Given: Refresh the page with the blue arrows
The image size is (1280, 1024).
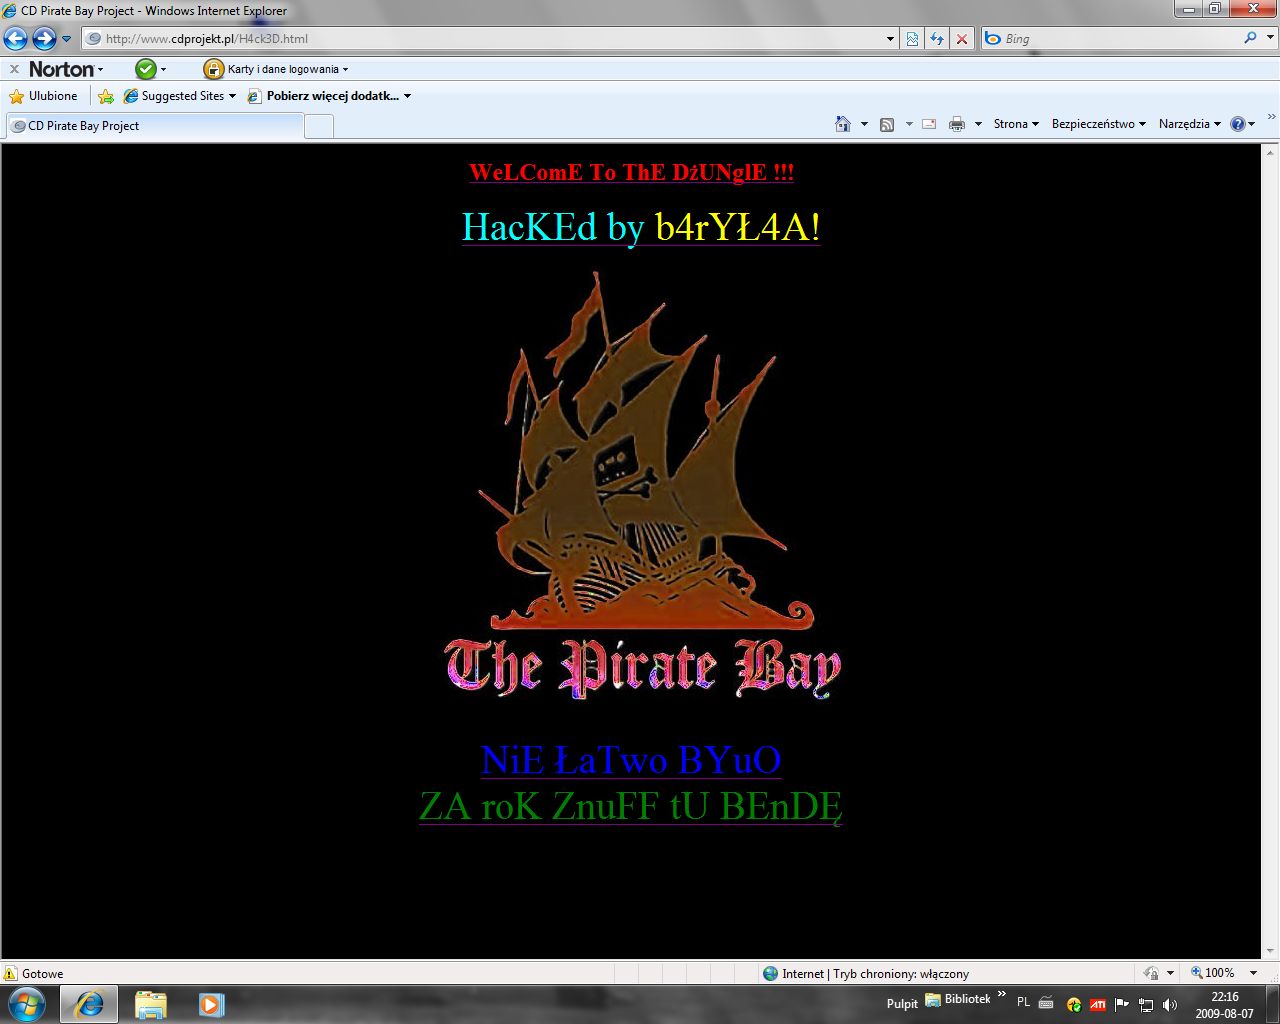Looking at the screenshot, I should [937, 39].
